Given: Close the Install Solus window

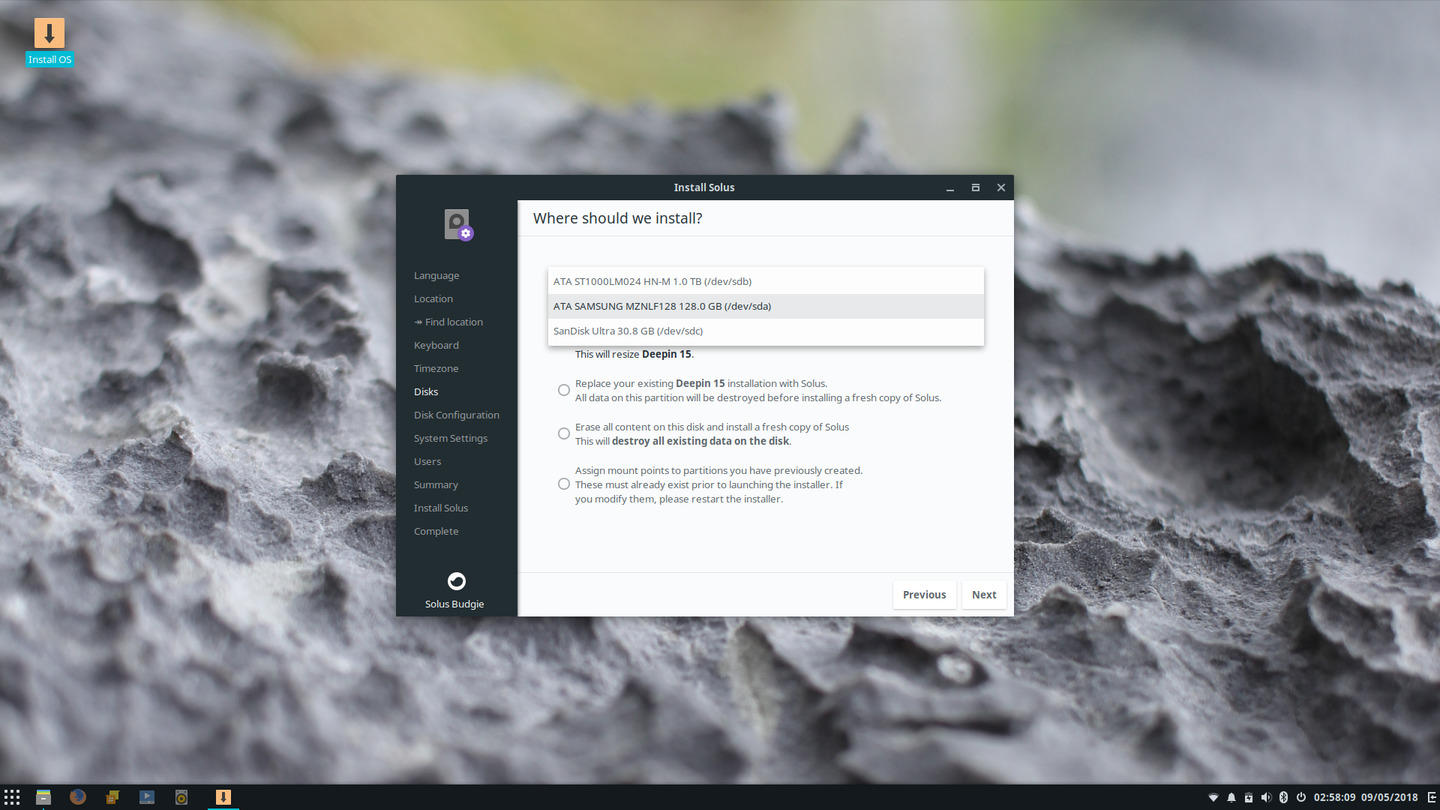Looking at the screenshot, I should 1001,187.
